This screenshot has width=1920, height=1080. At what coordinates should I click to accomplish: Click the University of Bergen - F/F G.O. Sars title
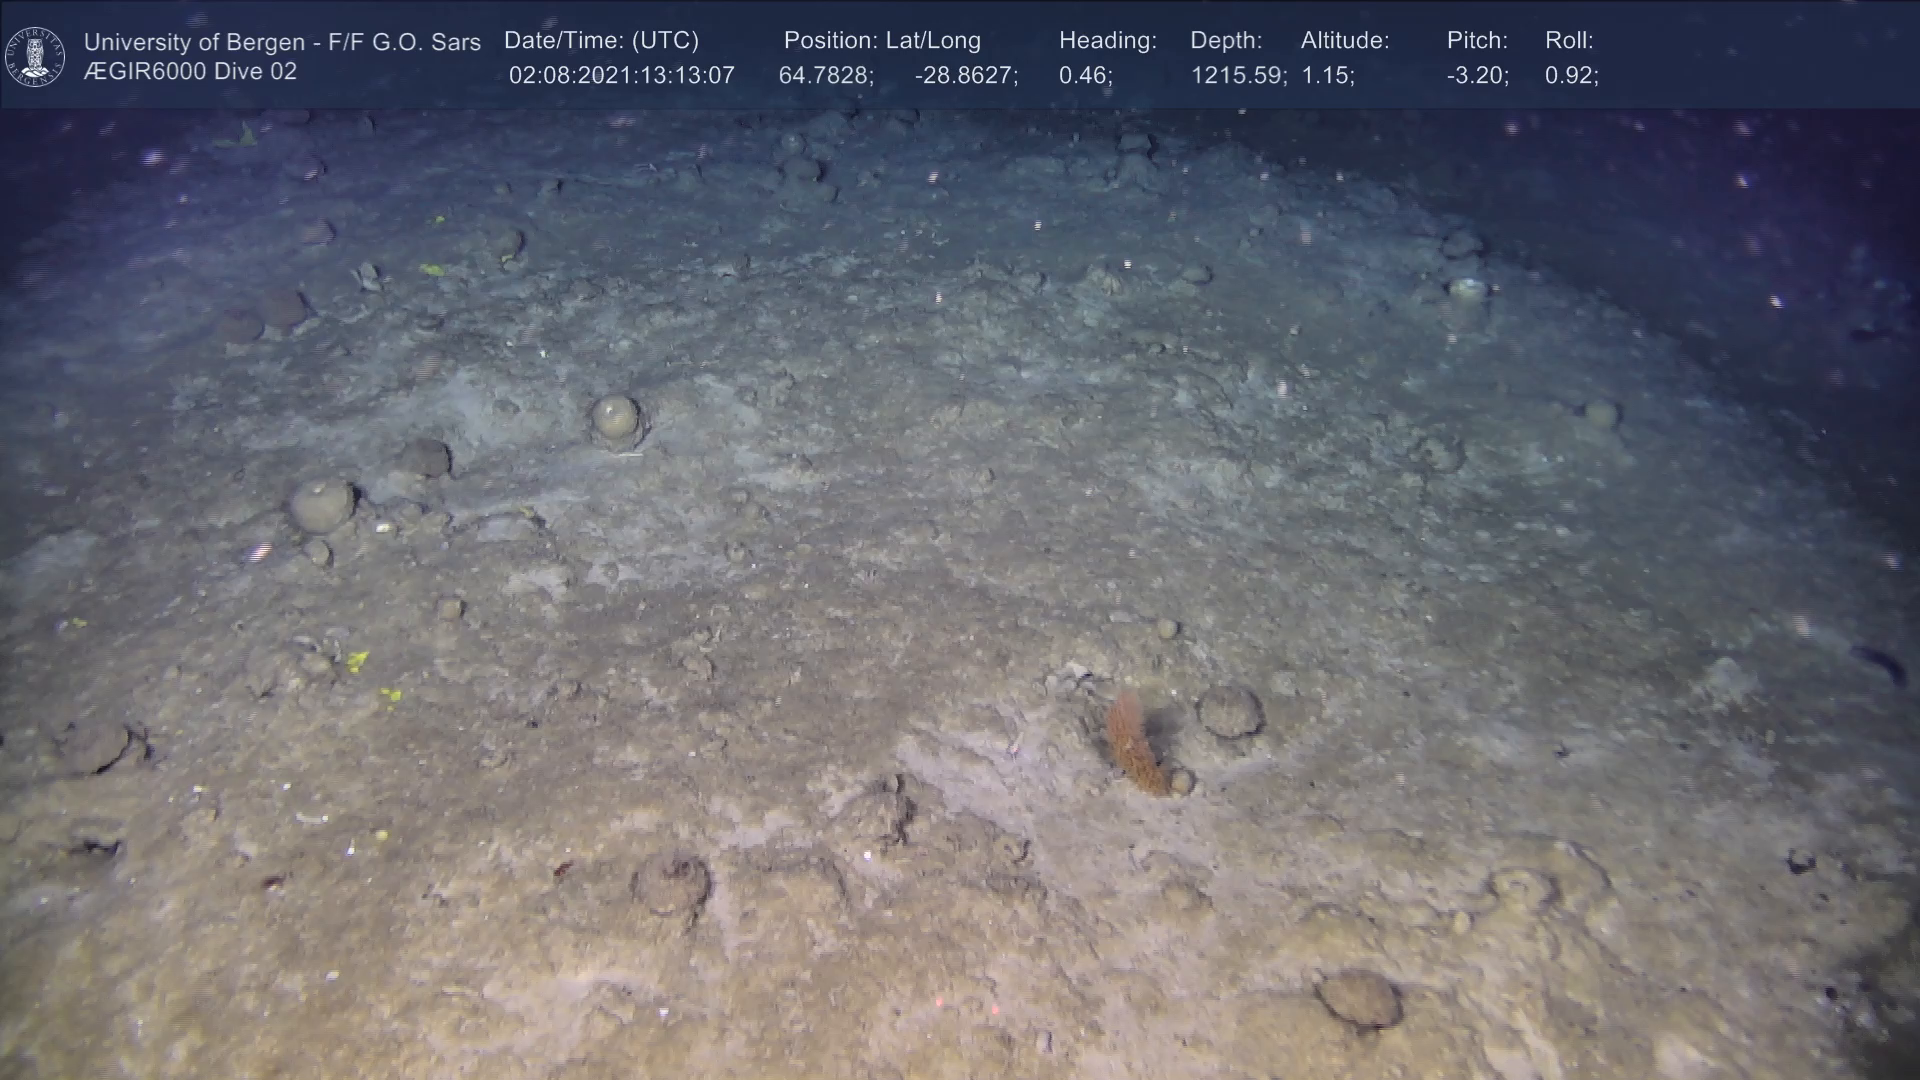(282, 42)
